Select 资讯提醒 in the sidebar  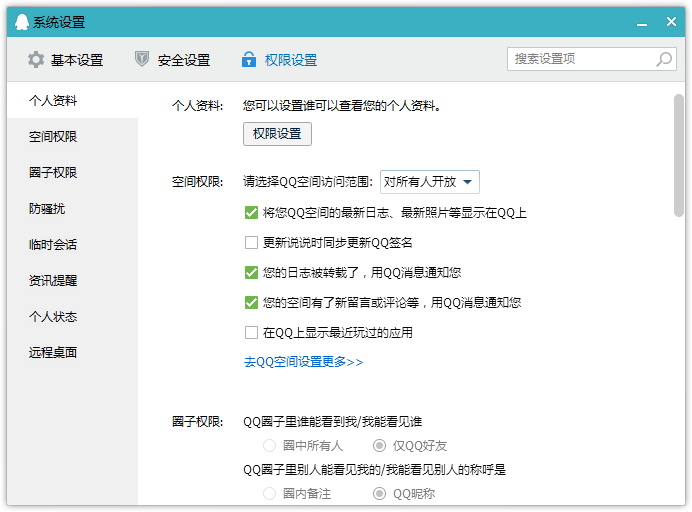72,281
